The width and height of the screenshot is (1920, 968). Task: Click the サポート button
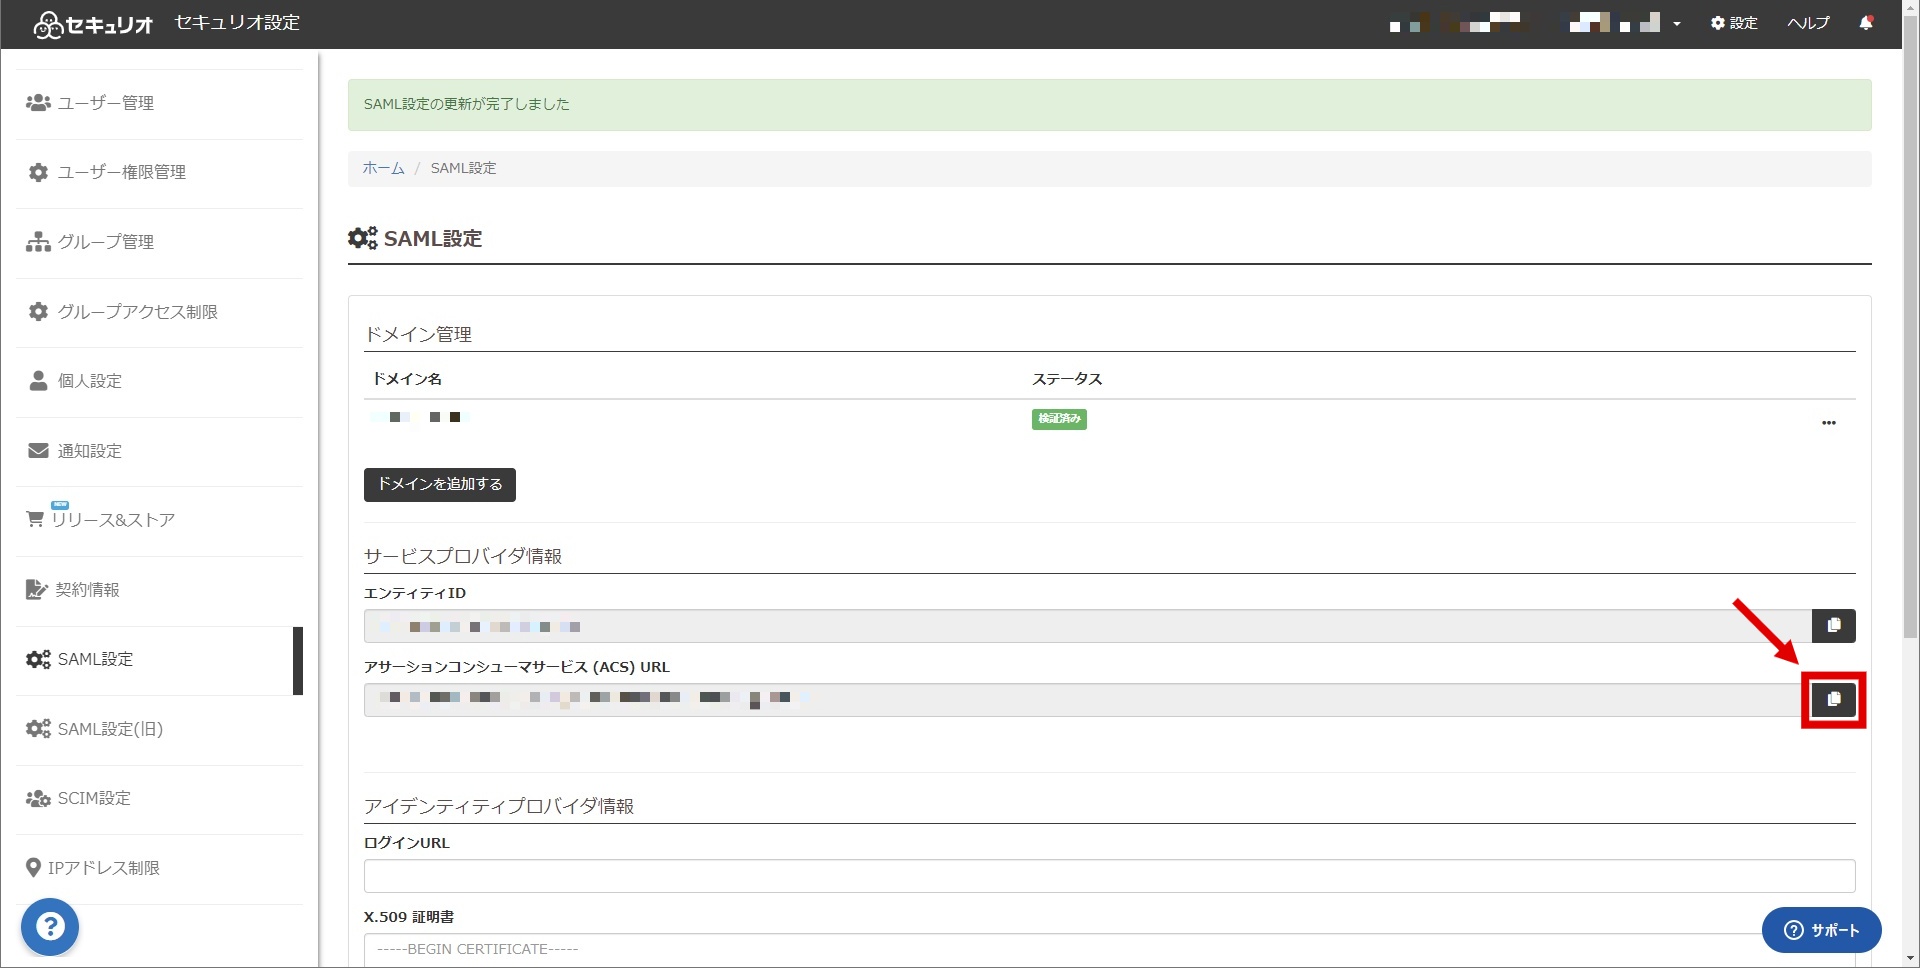point(1821,931)
